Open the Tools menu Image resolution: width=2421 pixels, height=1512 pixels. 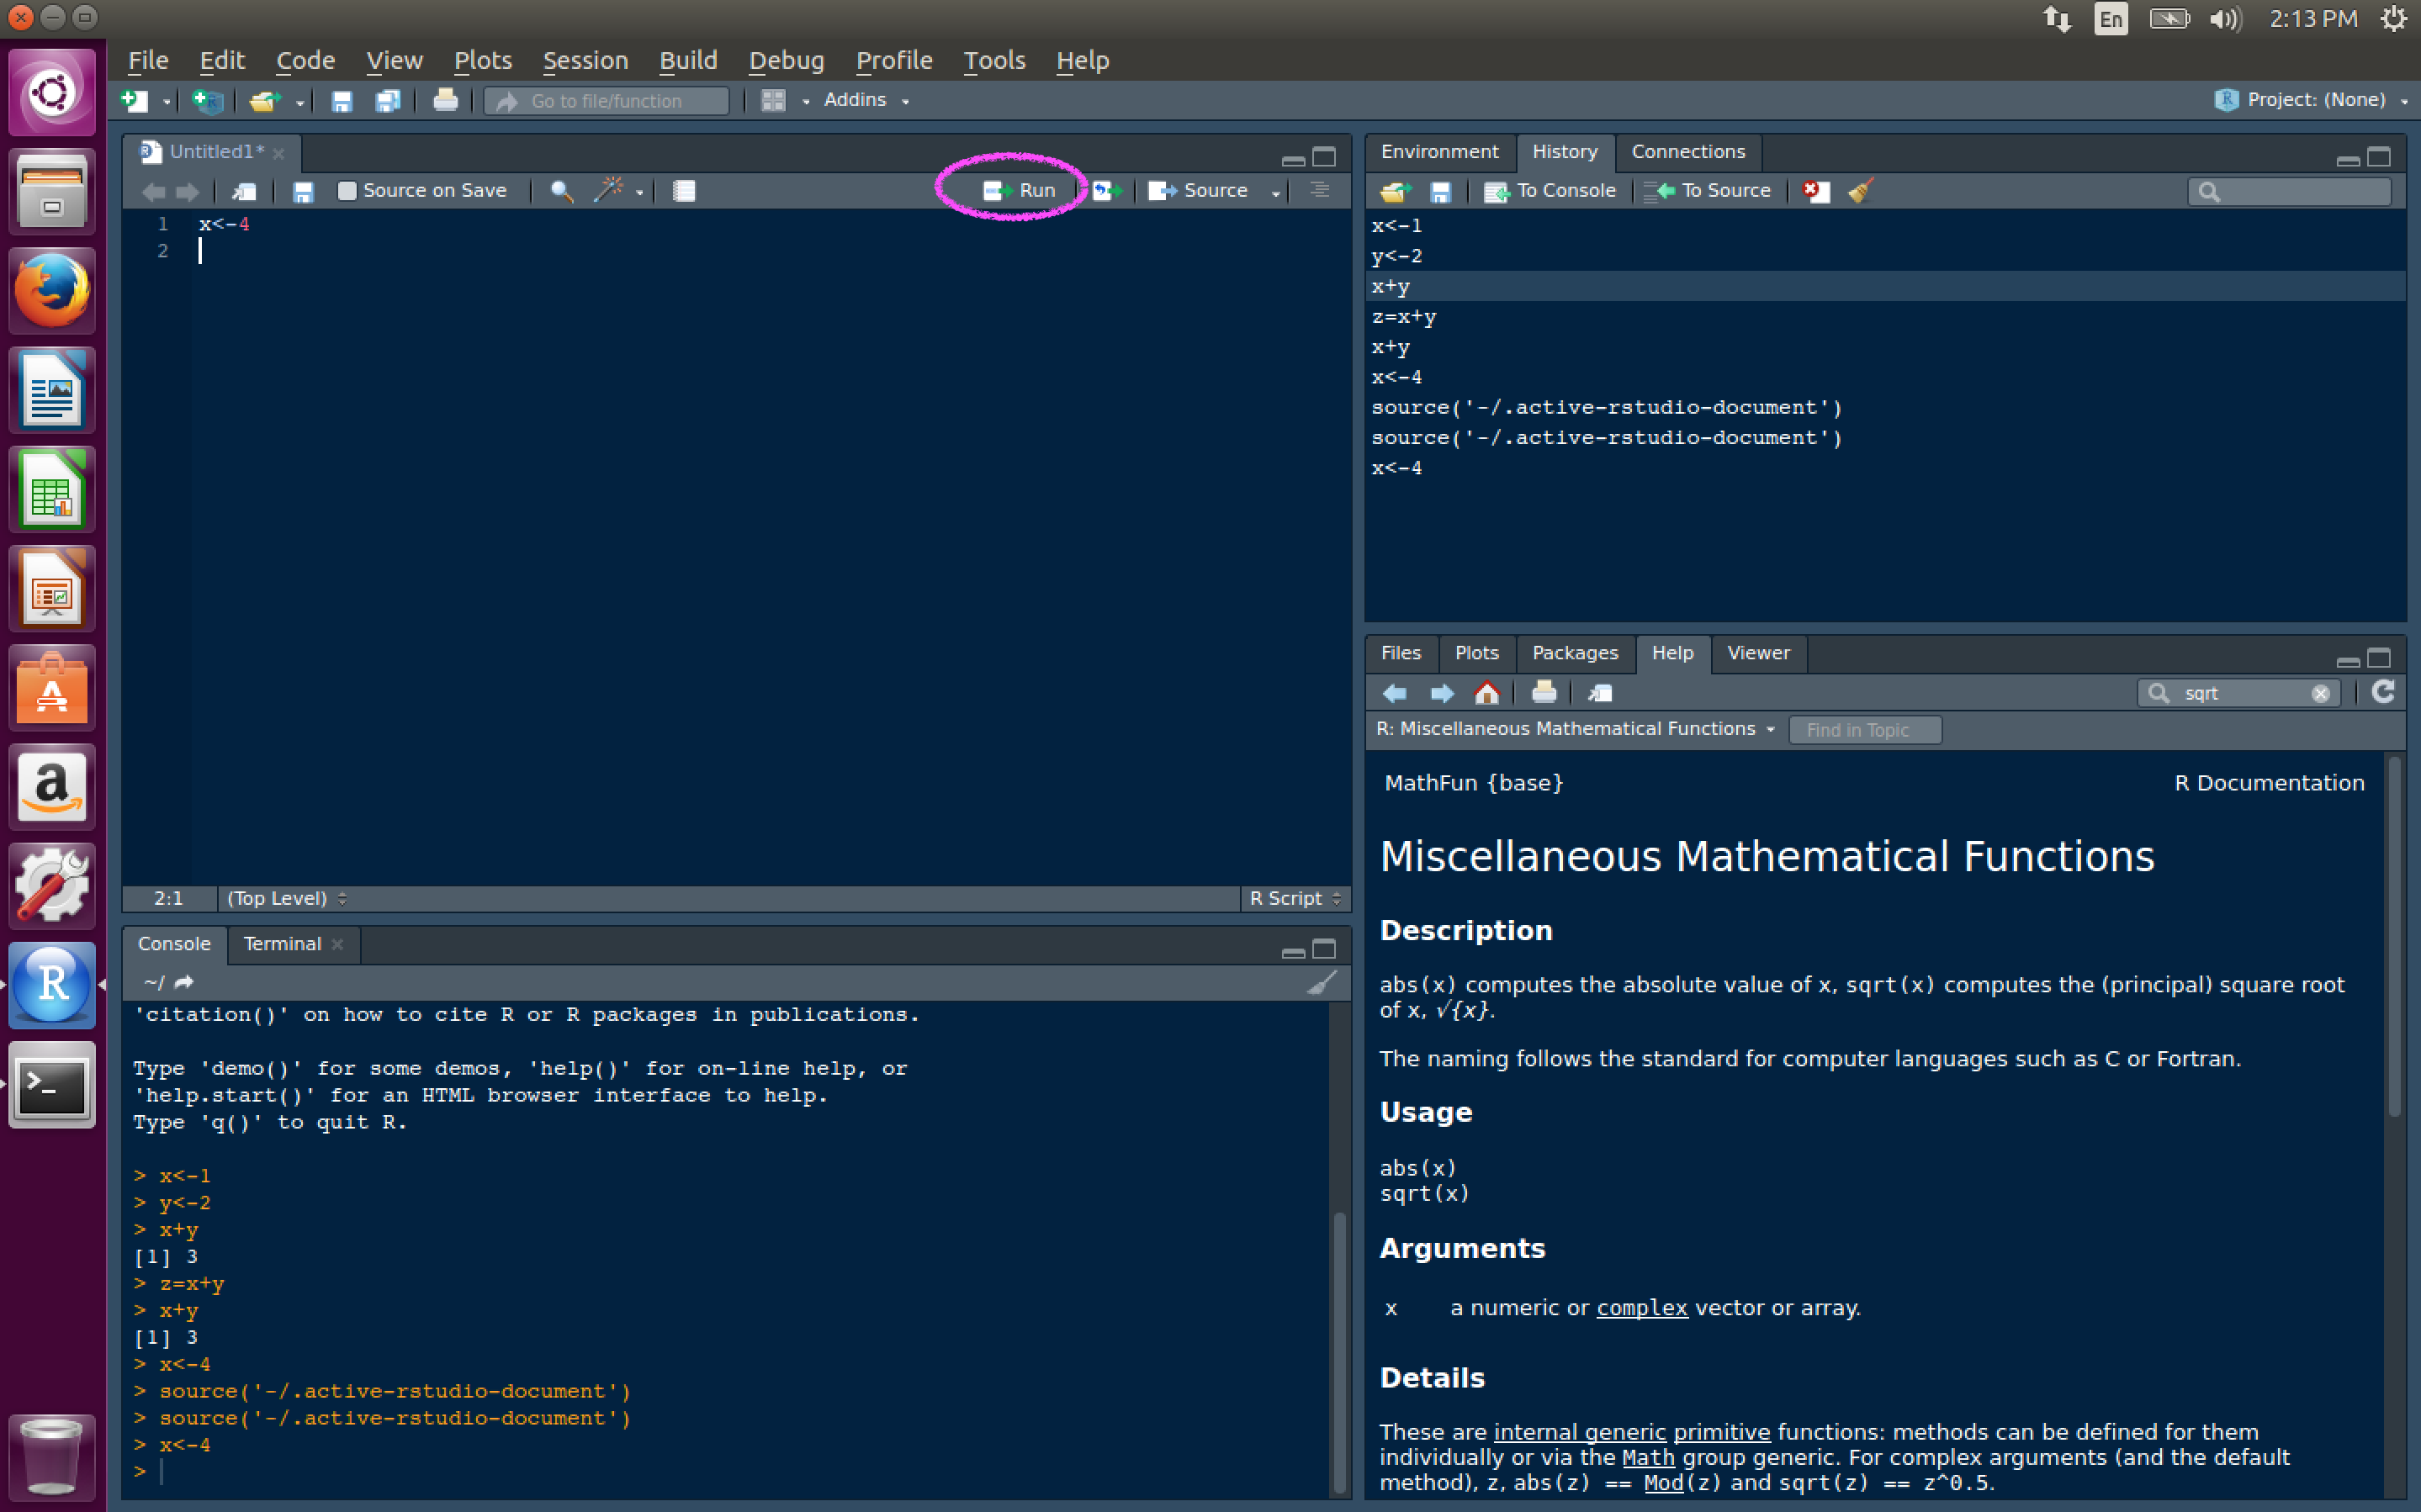tap(994, 60)
